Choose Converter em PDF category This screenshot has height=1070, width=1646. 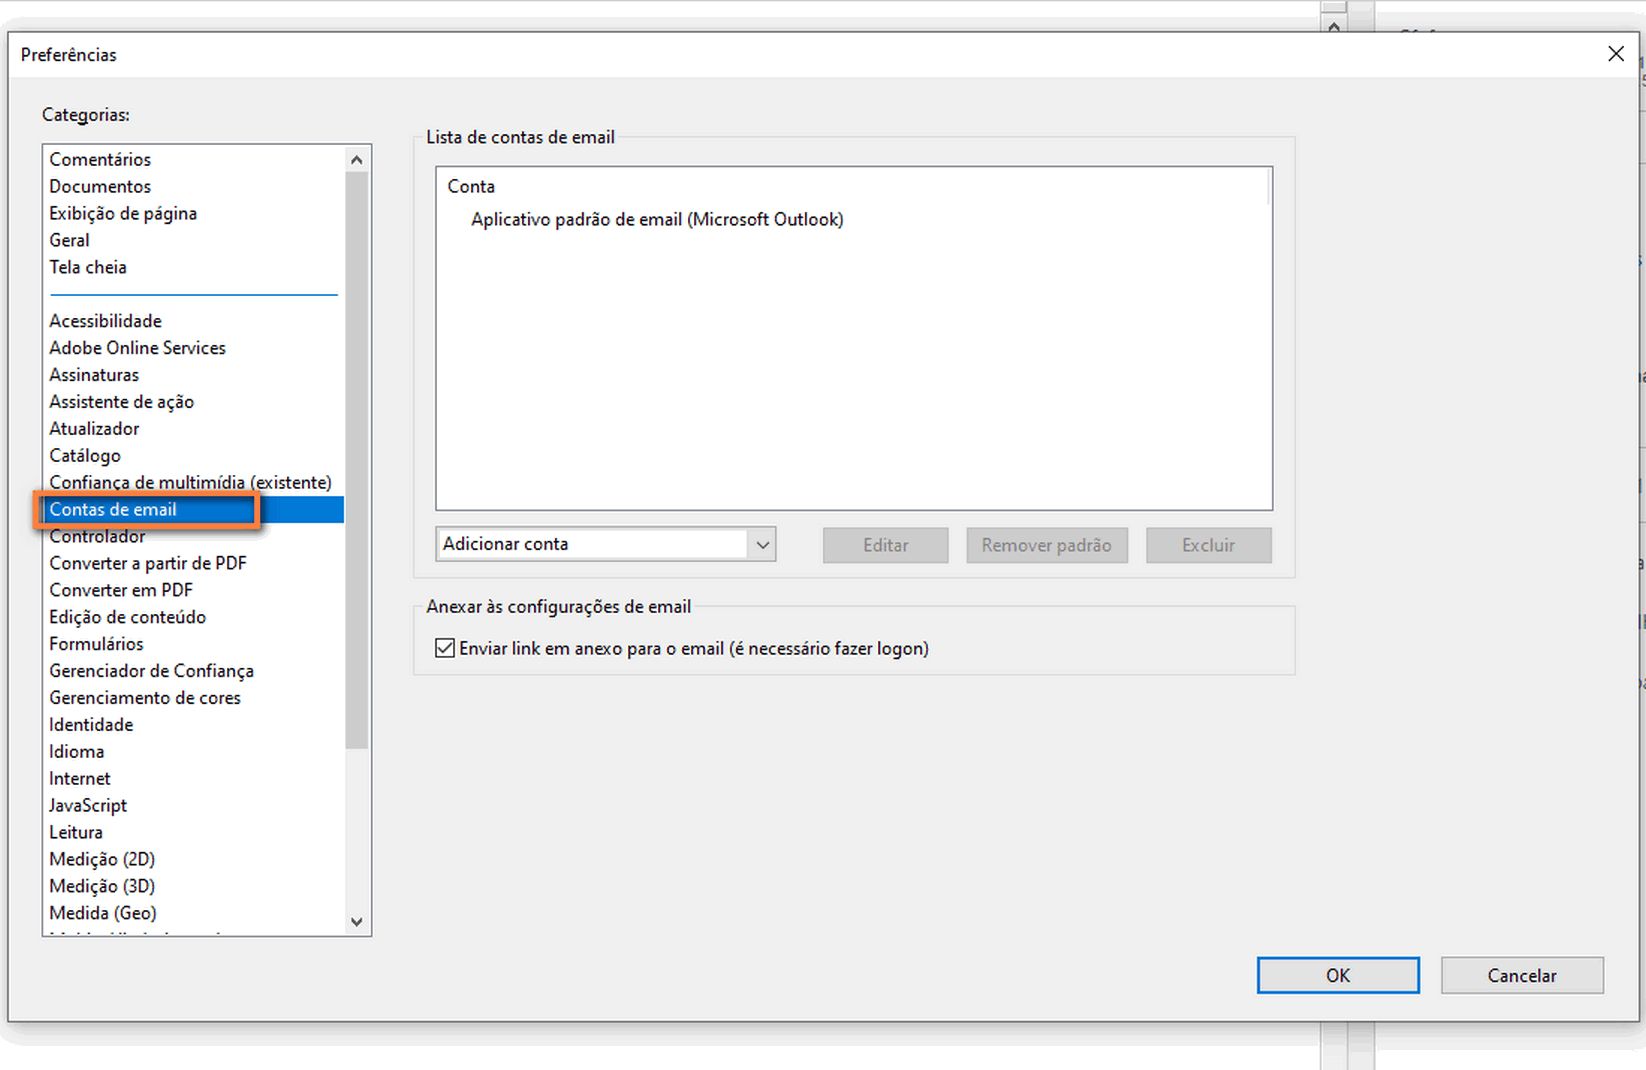121,591
